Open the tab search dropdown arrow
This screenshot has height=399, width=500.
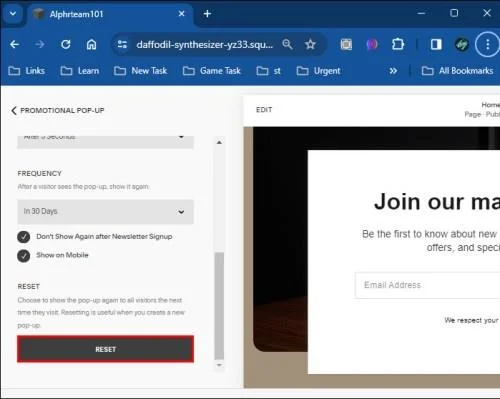click(x=13, y=14)
